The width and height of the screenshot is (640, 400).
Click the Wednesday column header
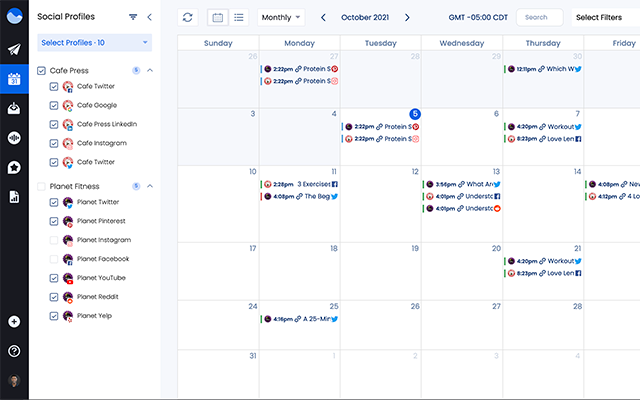pyautogui.click(x=462, y=43)
